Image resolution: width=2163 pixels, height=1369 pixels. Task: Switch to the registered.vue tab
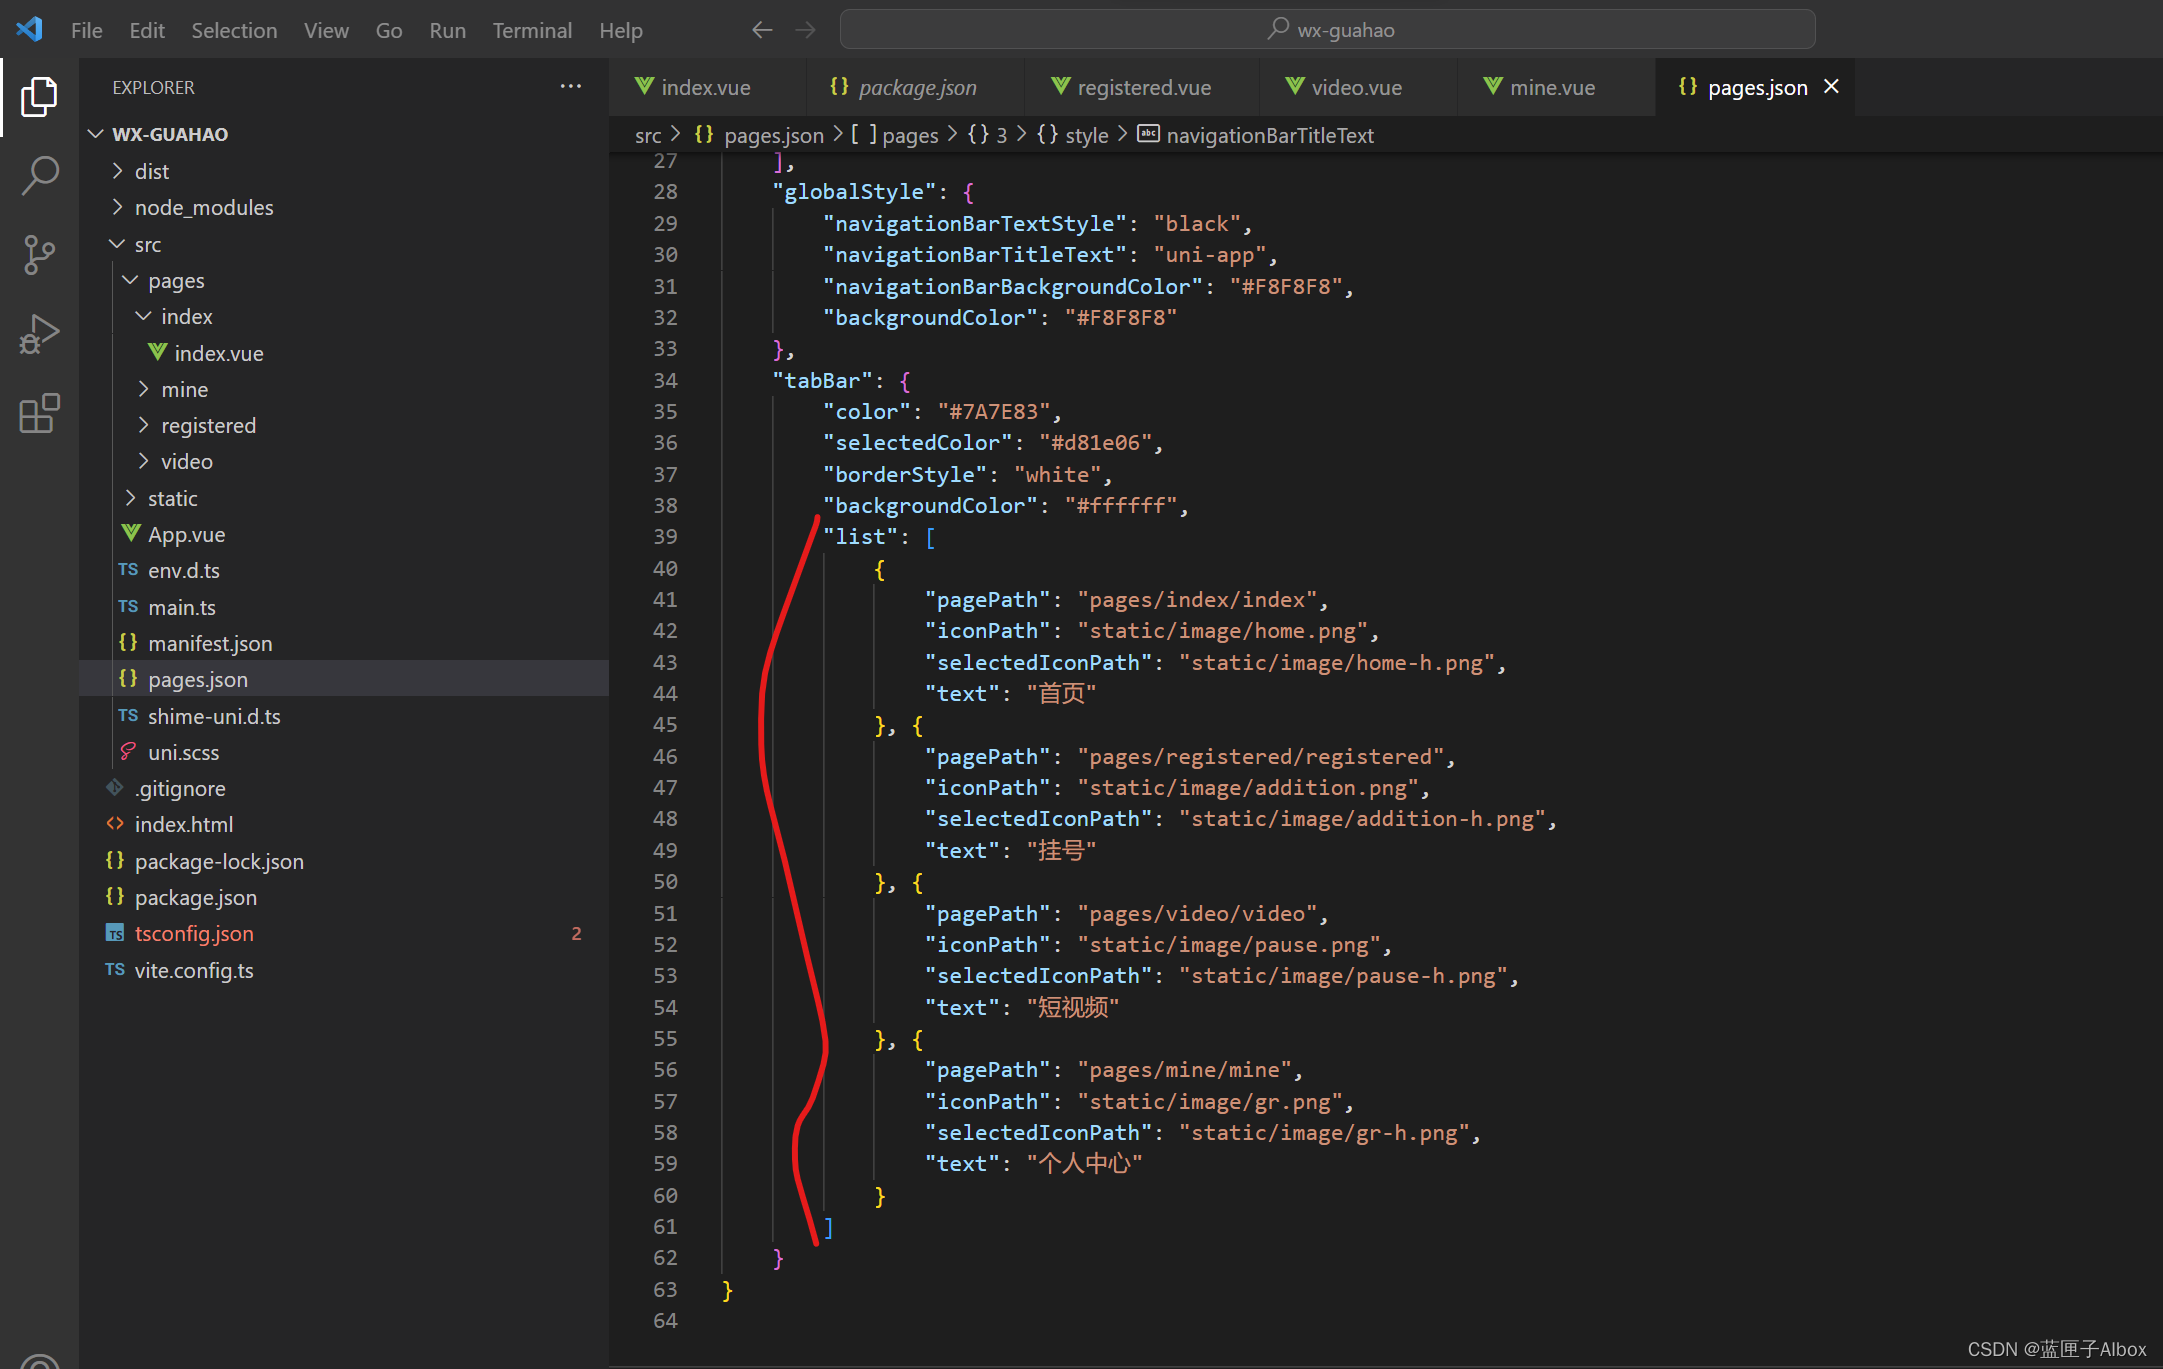[x=1142, y=87]
